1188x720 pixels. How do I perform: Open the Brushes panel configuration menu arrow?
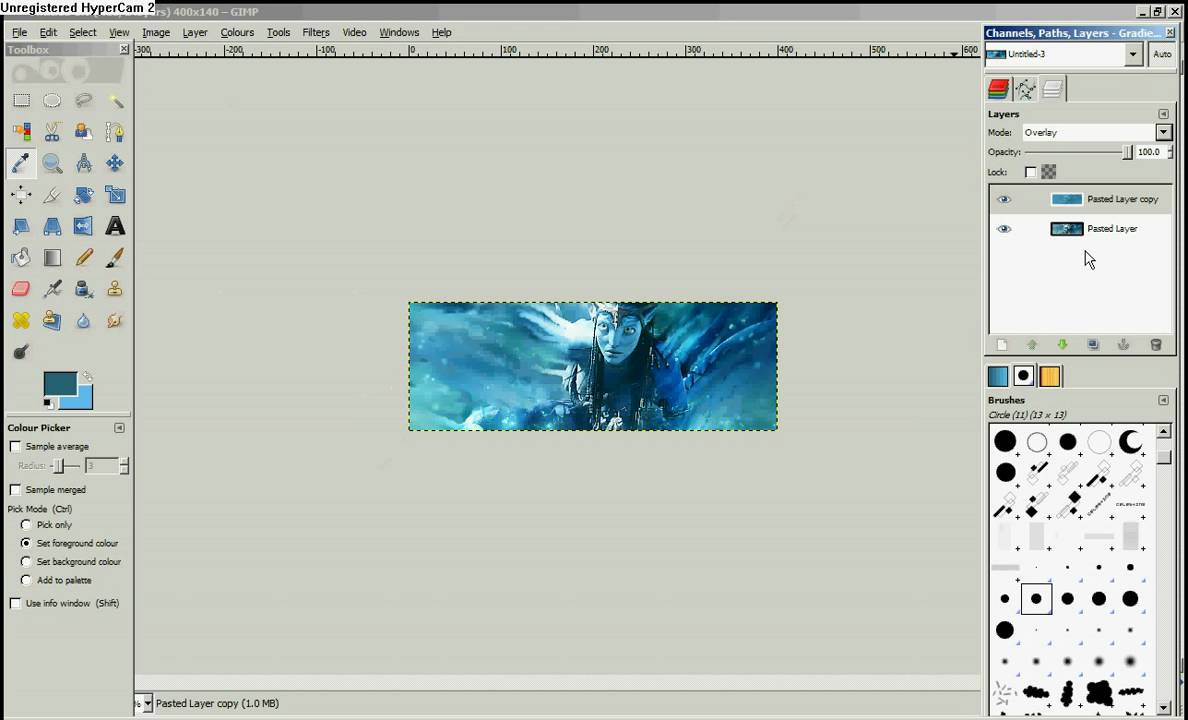coord(1163,400)
